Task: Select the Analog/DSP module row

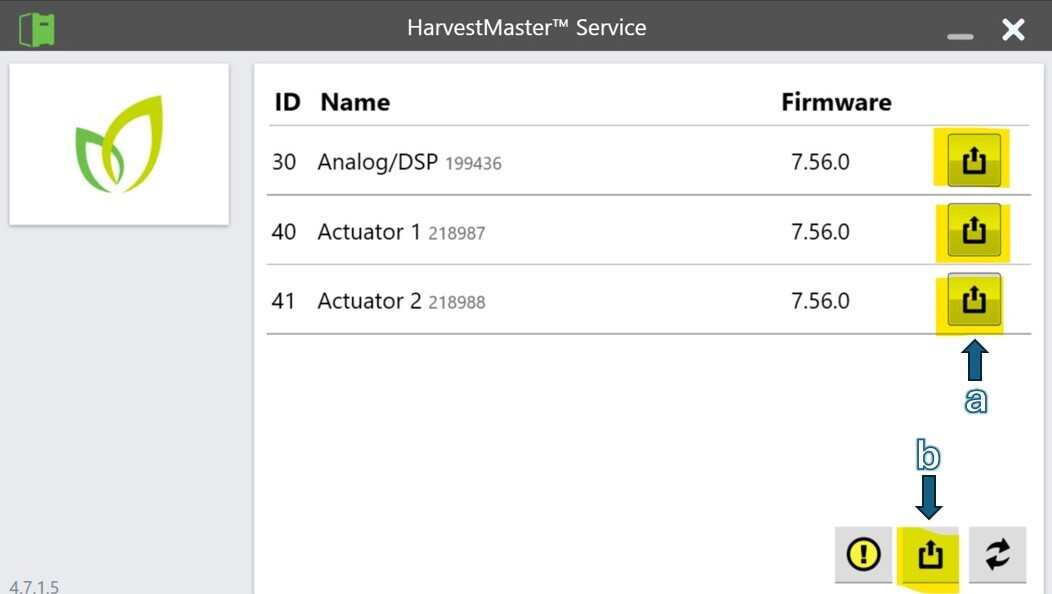Action: (x=377, y=161)
